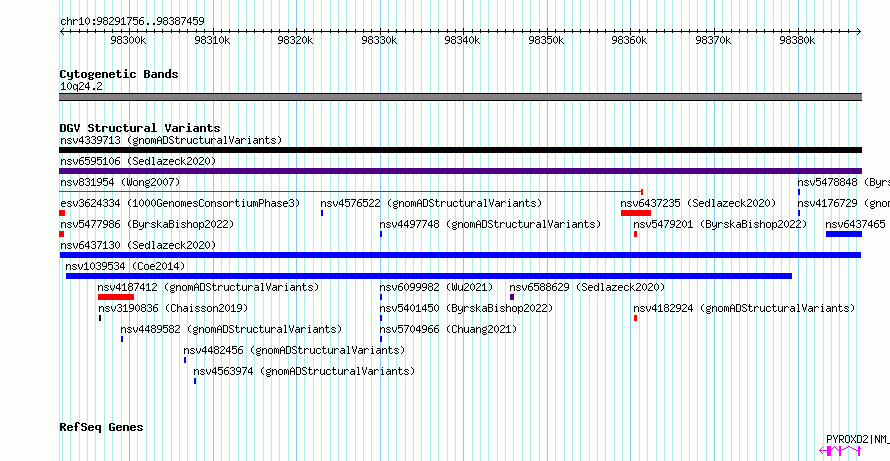890x461 pixels.
Task: Click the small blue nsv6099982 marker
Action: (x=381, y=297)
